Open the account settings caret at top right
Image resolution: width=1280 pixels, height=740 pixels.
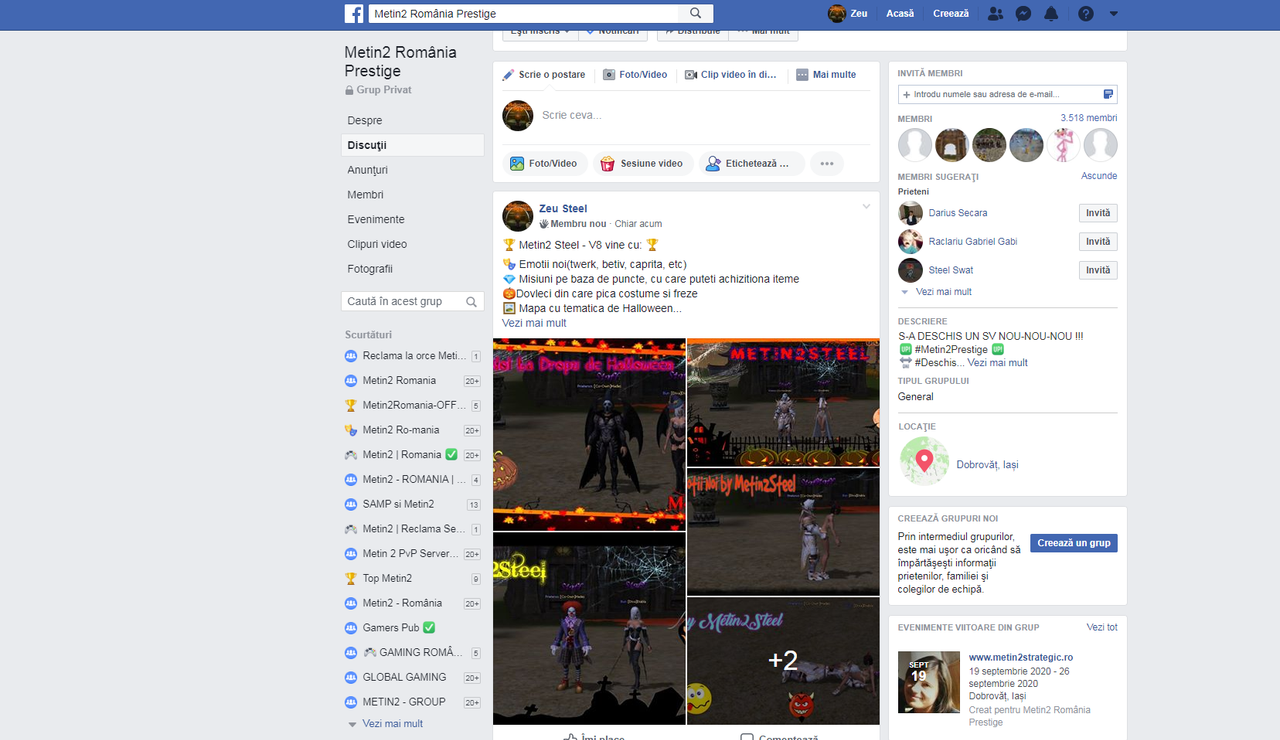tap(1113, 13)
